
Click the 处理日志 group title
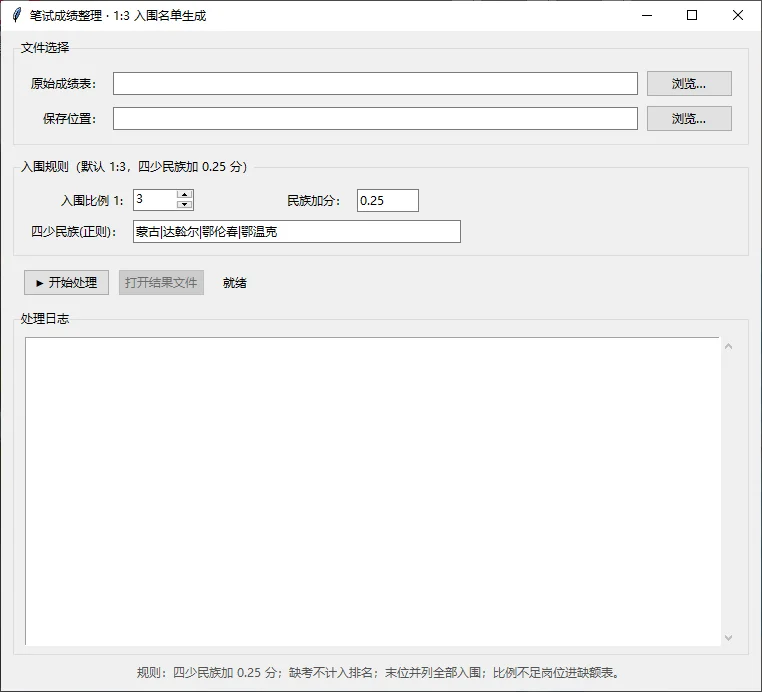45,319
